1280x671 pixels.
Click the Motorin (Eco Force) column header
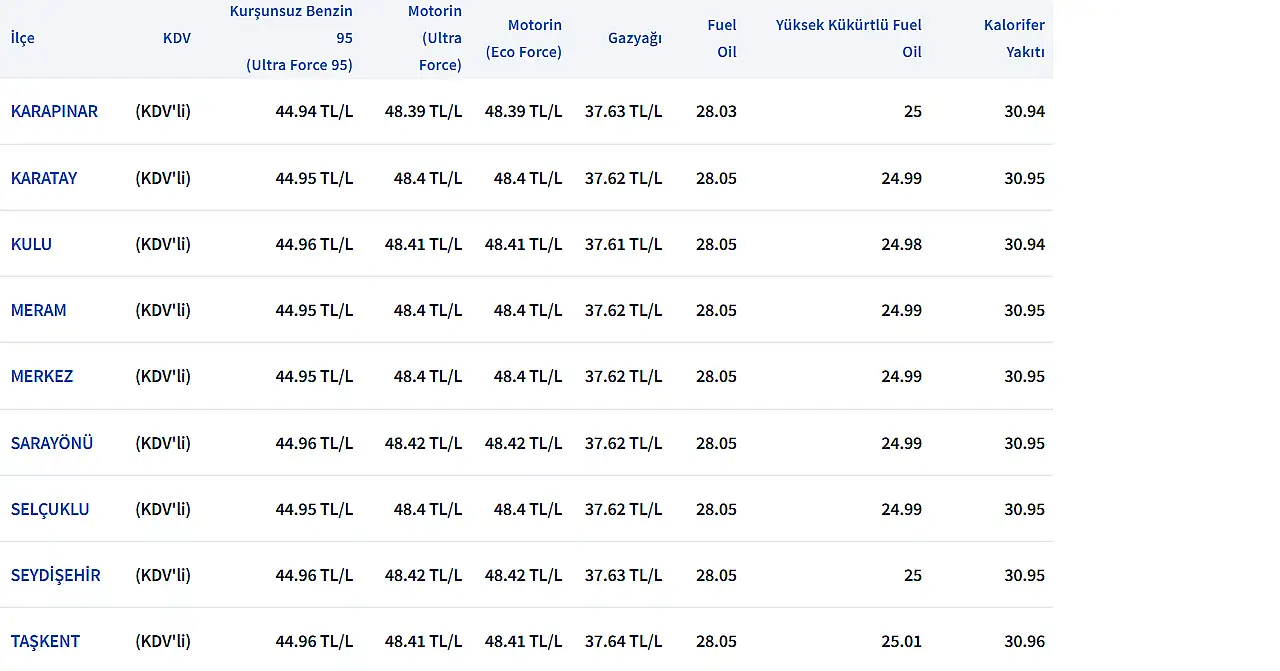tap(524, 38)
